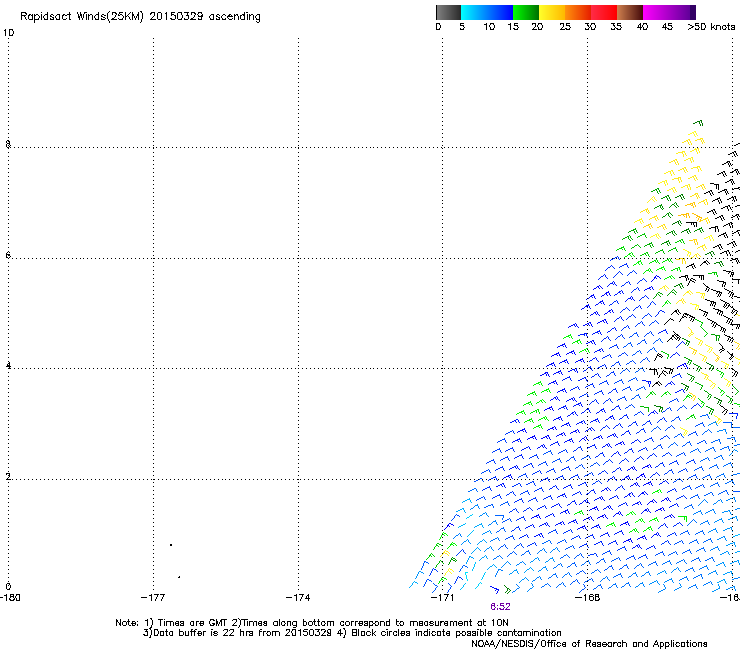Pick the cyan-blue 5-15 knots color band
Viewport: 740px width, 650px height.
pos(487,12)
